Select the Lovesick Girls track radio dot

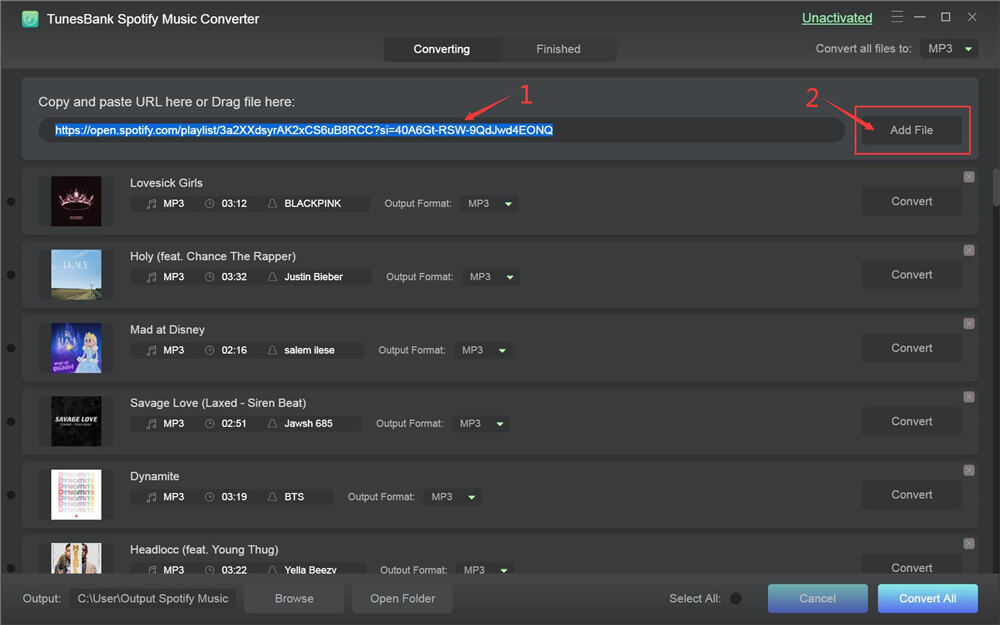(x=11, y=202)
